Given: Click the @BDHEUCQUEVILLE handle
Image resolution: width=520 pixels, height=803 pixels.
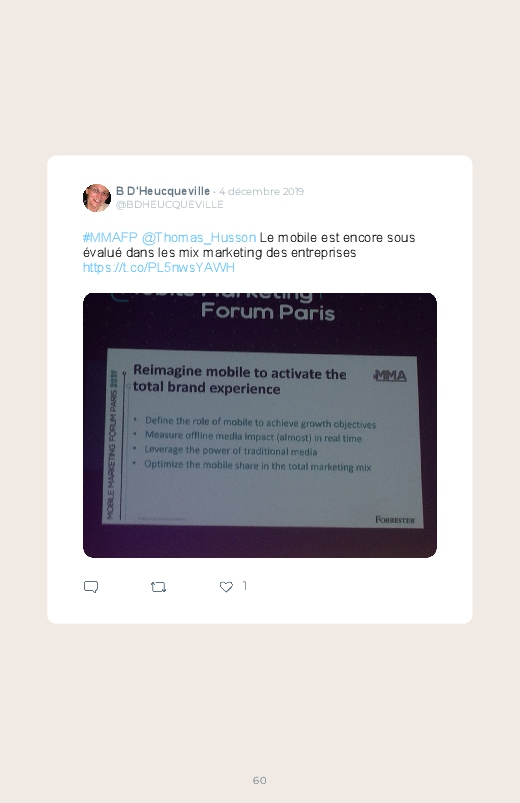Looking at the screenshot, I should (x=170, y=204).
